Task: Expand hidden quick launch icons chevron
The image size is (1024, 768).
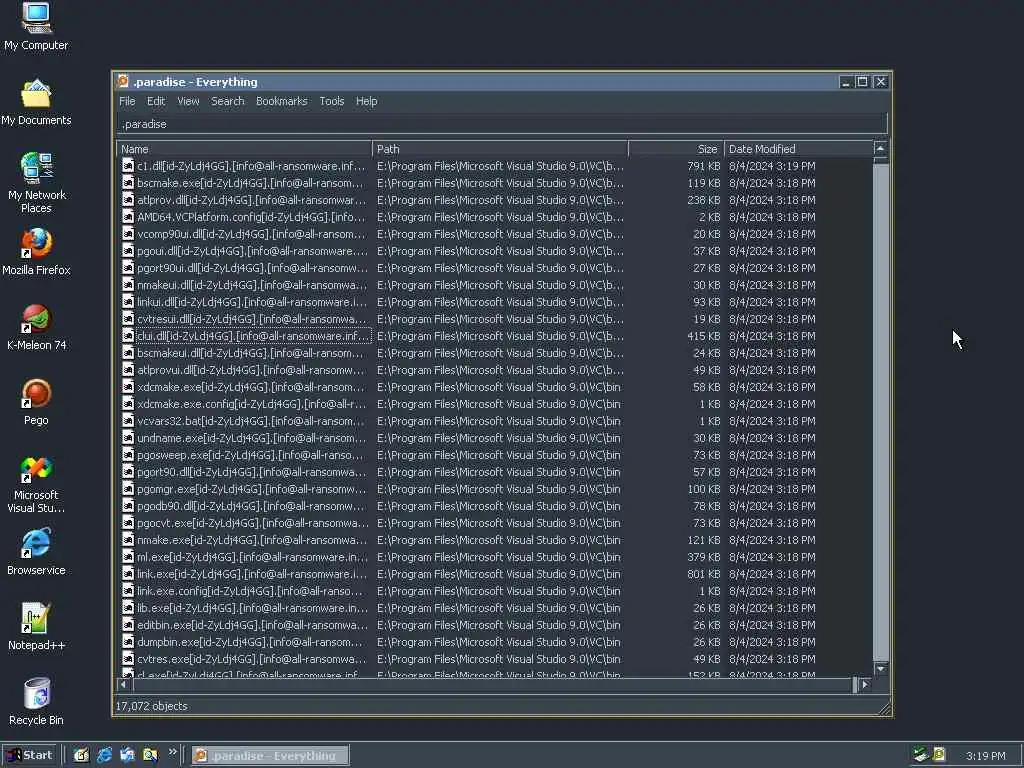Action: 172,752
